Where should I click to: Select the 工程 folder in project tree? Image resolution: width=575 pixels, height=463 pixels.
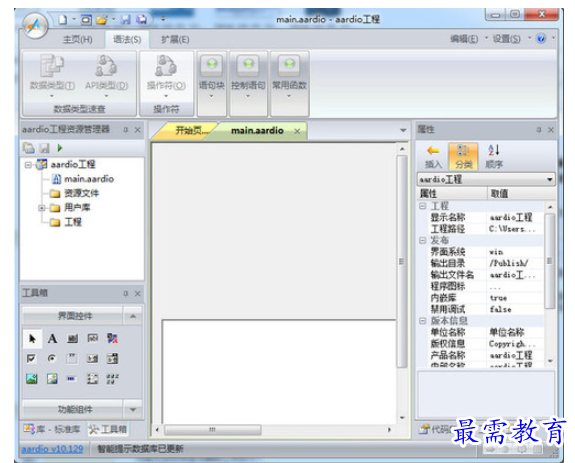click(73, 222)
